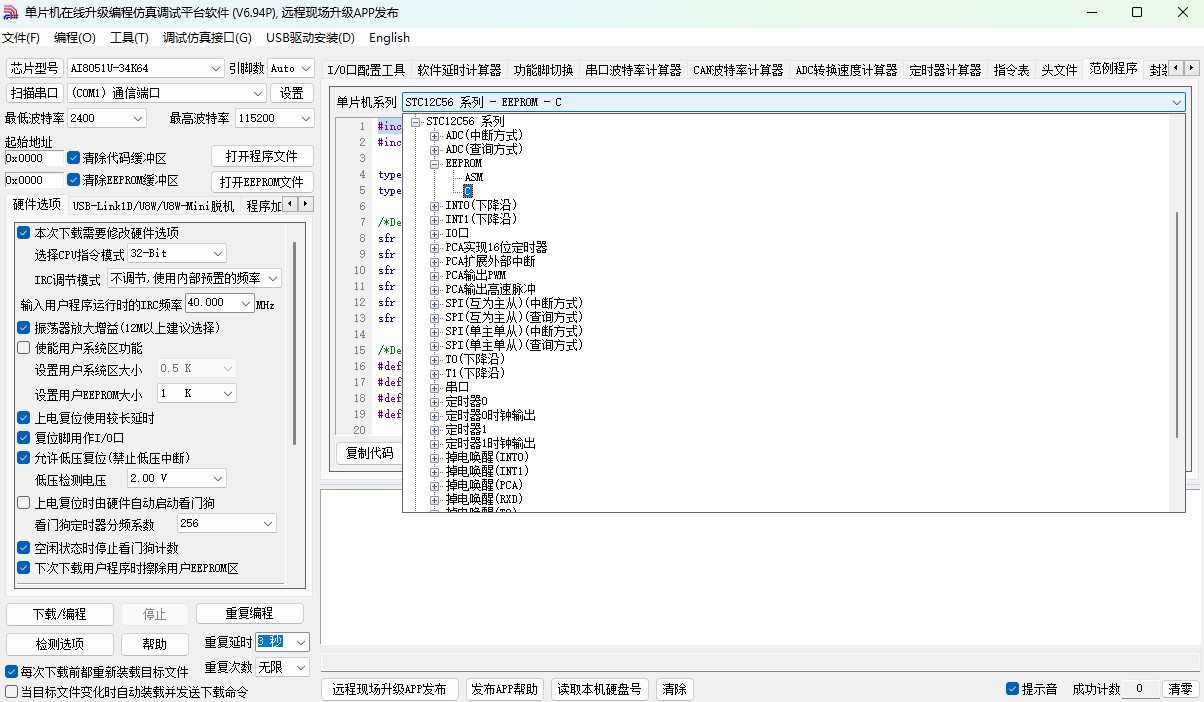The image size is (1204, 702).
Task: Toggle 复位脚用作I/O口 checkbox
Action: [x=24, y=438]
